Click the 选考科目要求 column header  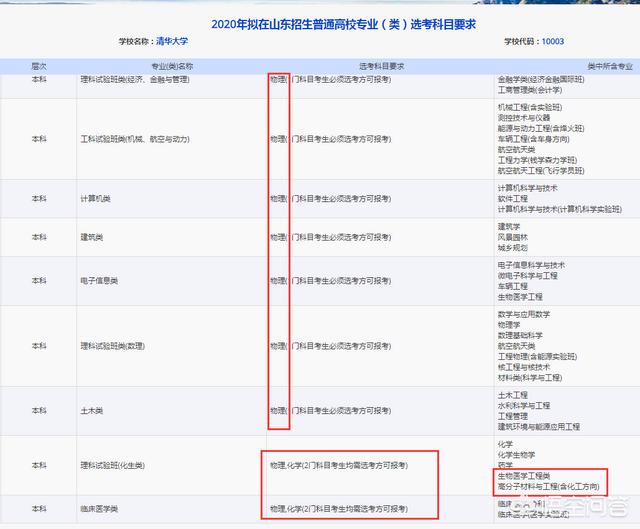(x=382, y=66)
